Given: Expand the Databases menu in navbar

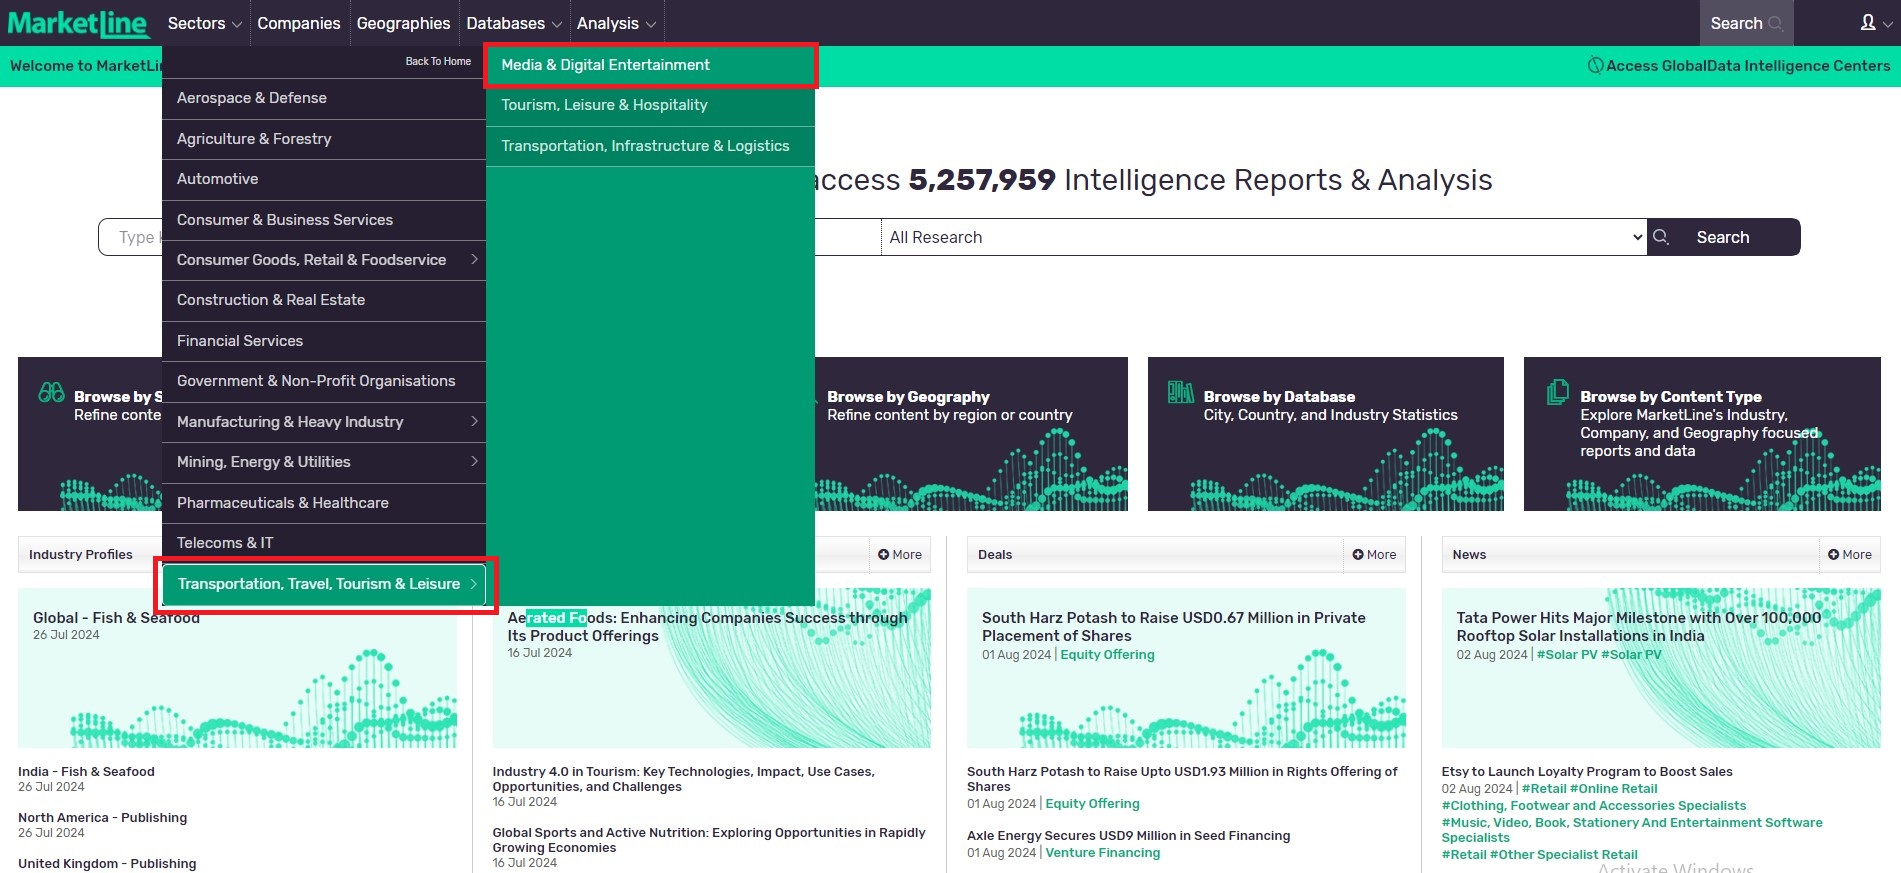Looking at the screenshot, I should click(513, 23).
